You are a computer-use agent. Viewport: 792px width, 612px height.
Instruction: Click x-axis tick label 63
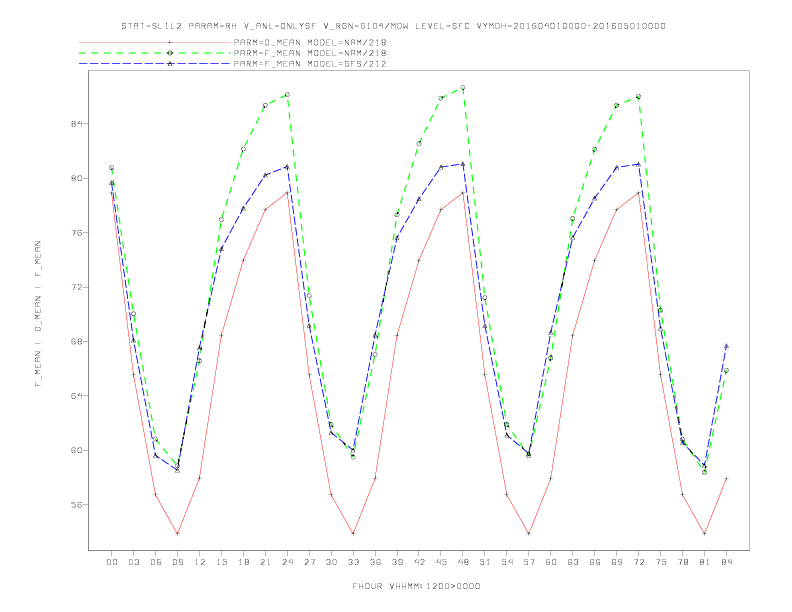click(573, 562)
